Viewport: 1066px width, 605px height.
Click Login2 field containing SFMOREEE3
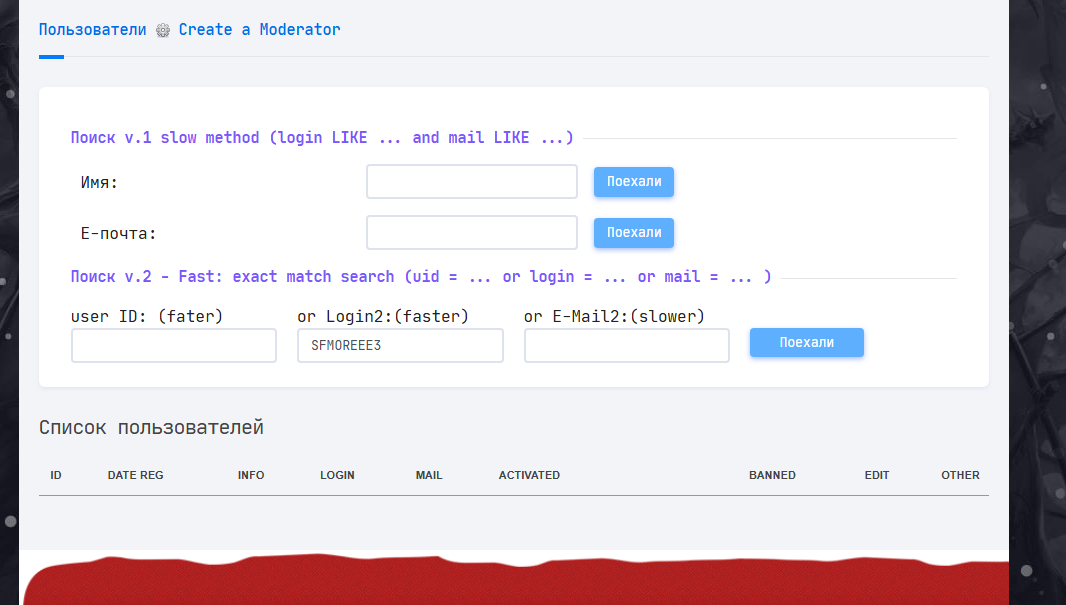click(x=400, y=345)
